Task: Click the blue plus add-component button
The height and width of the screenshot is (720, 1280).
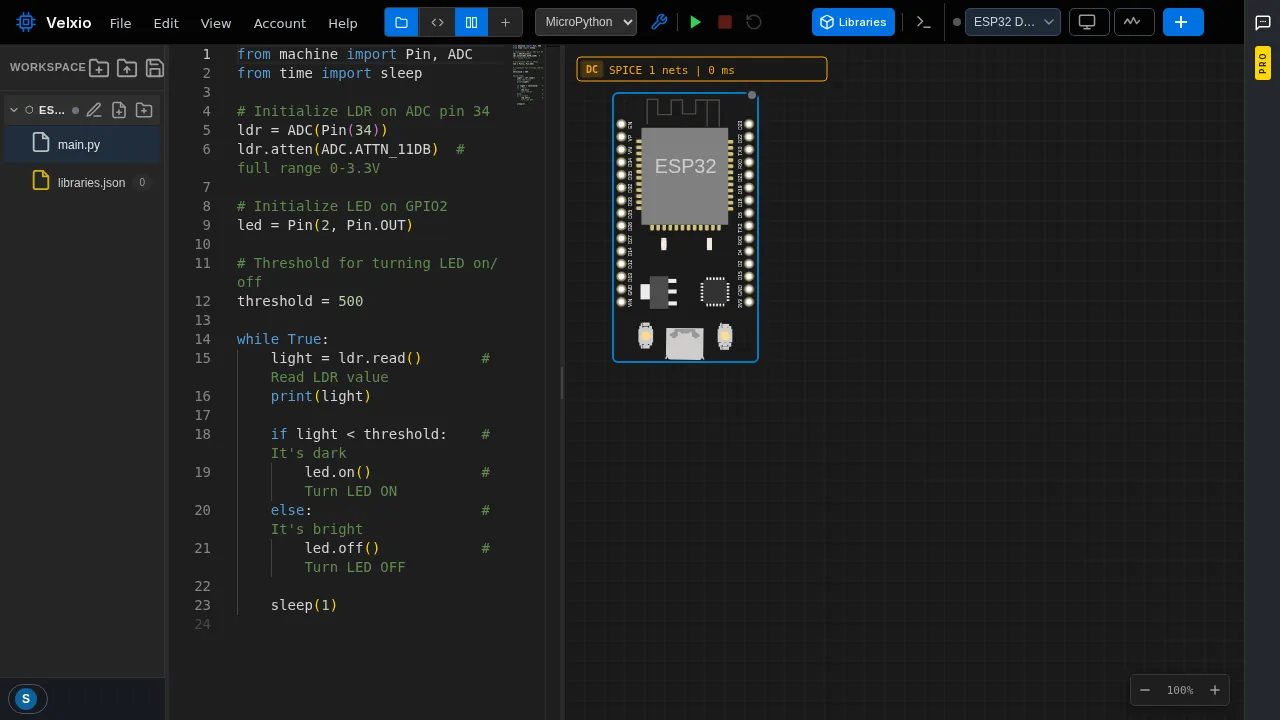Action: click(1183, 22)
